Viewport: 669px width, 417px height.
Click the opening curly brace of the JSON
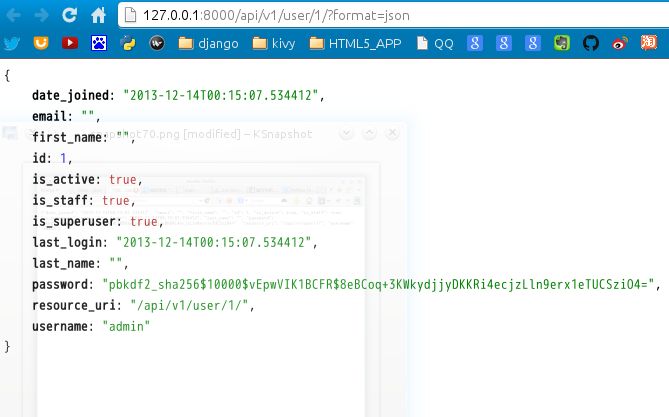7,75
